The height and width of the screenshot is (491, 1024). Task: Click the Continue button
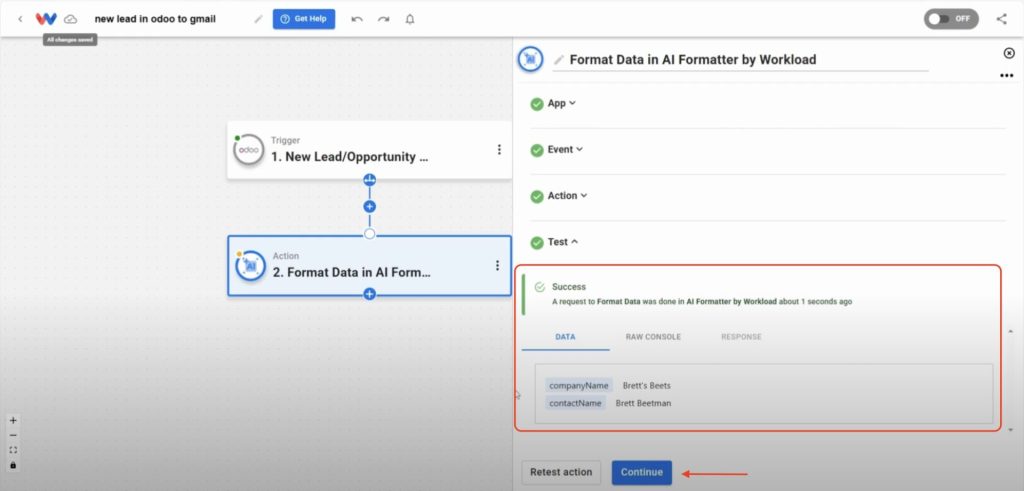pyautogui.click(x=641, y=472)
